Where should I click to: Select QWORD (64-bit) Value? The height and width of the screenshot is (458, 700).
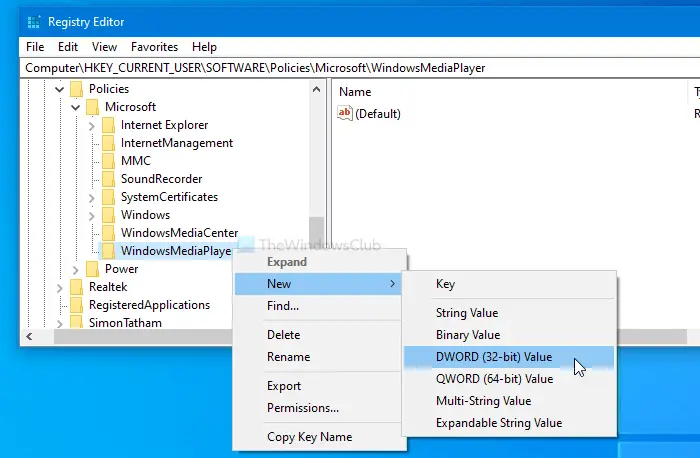click(509, 379)
